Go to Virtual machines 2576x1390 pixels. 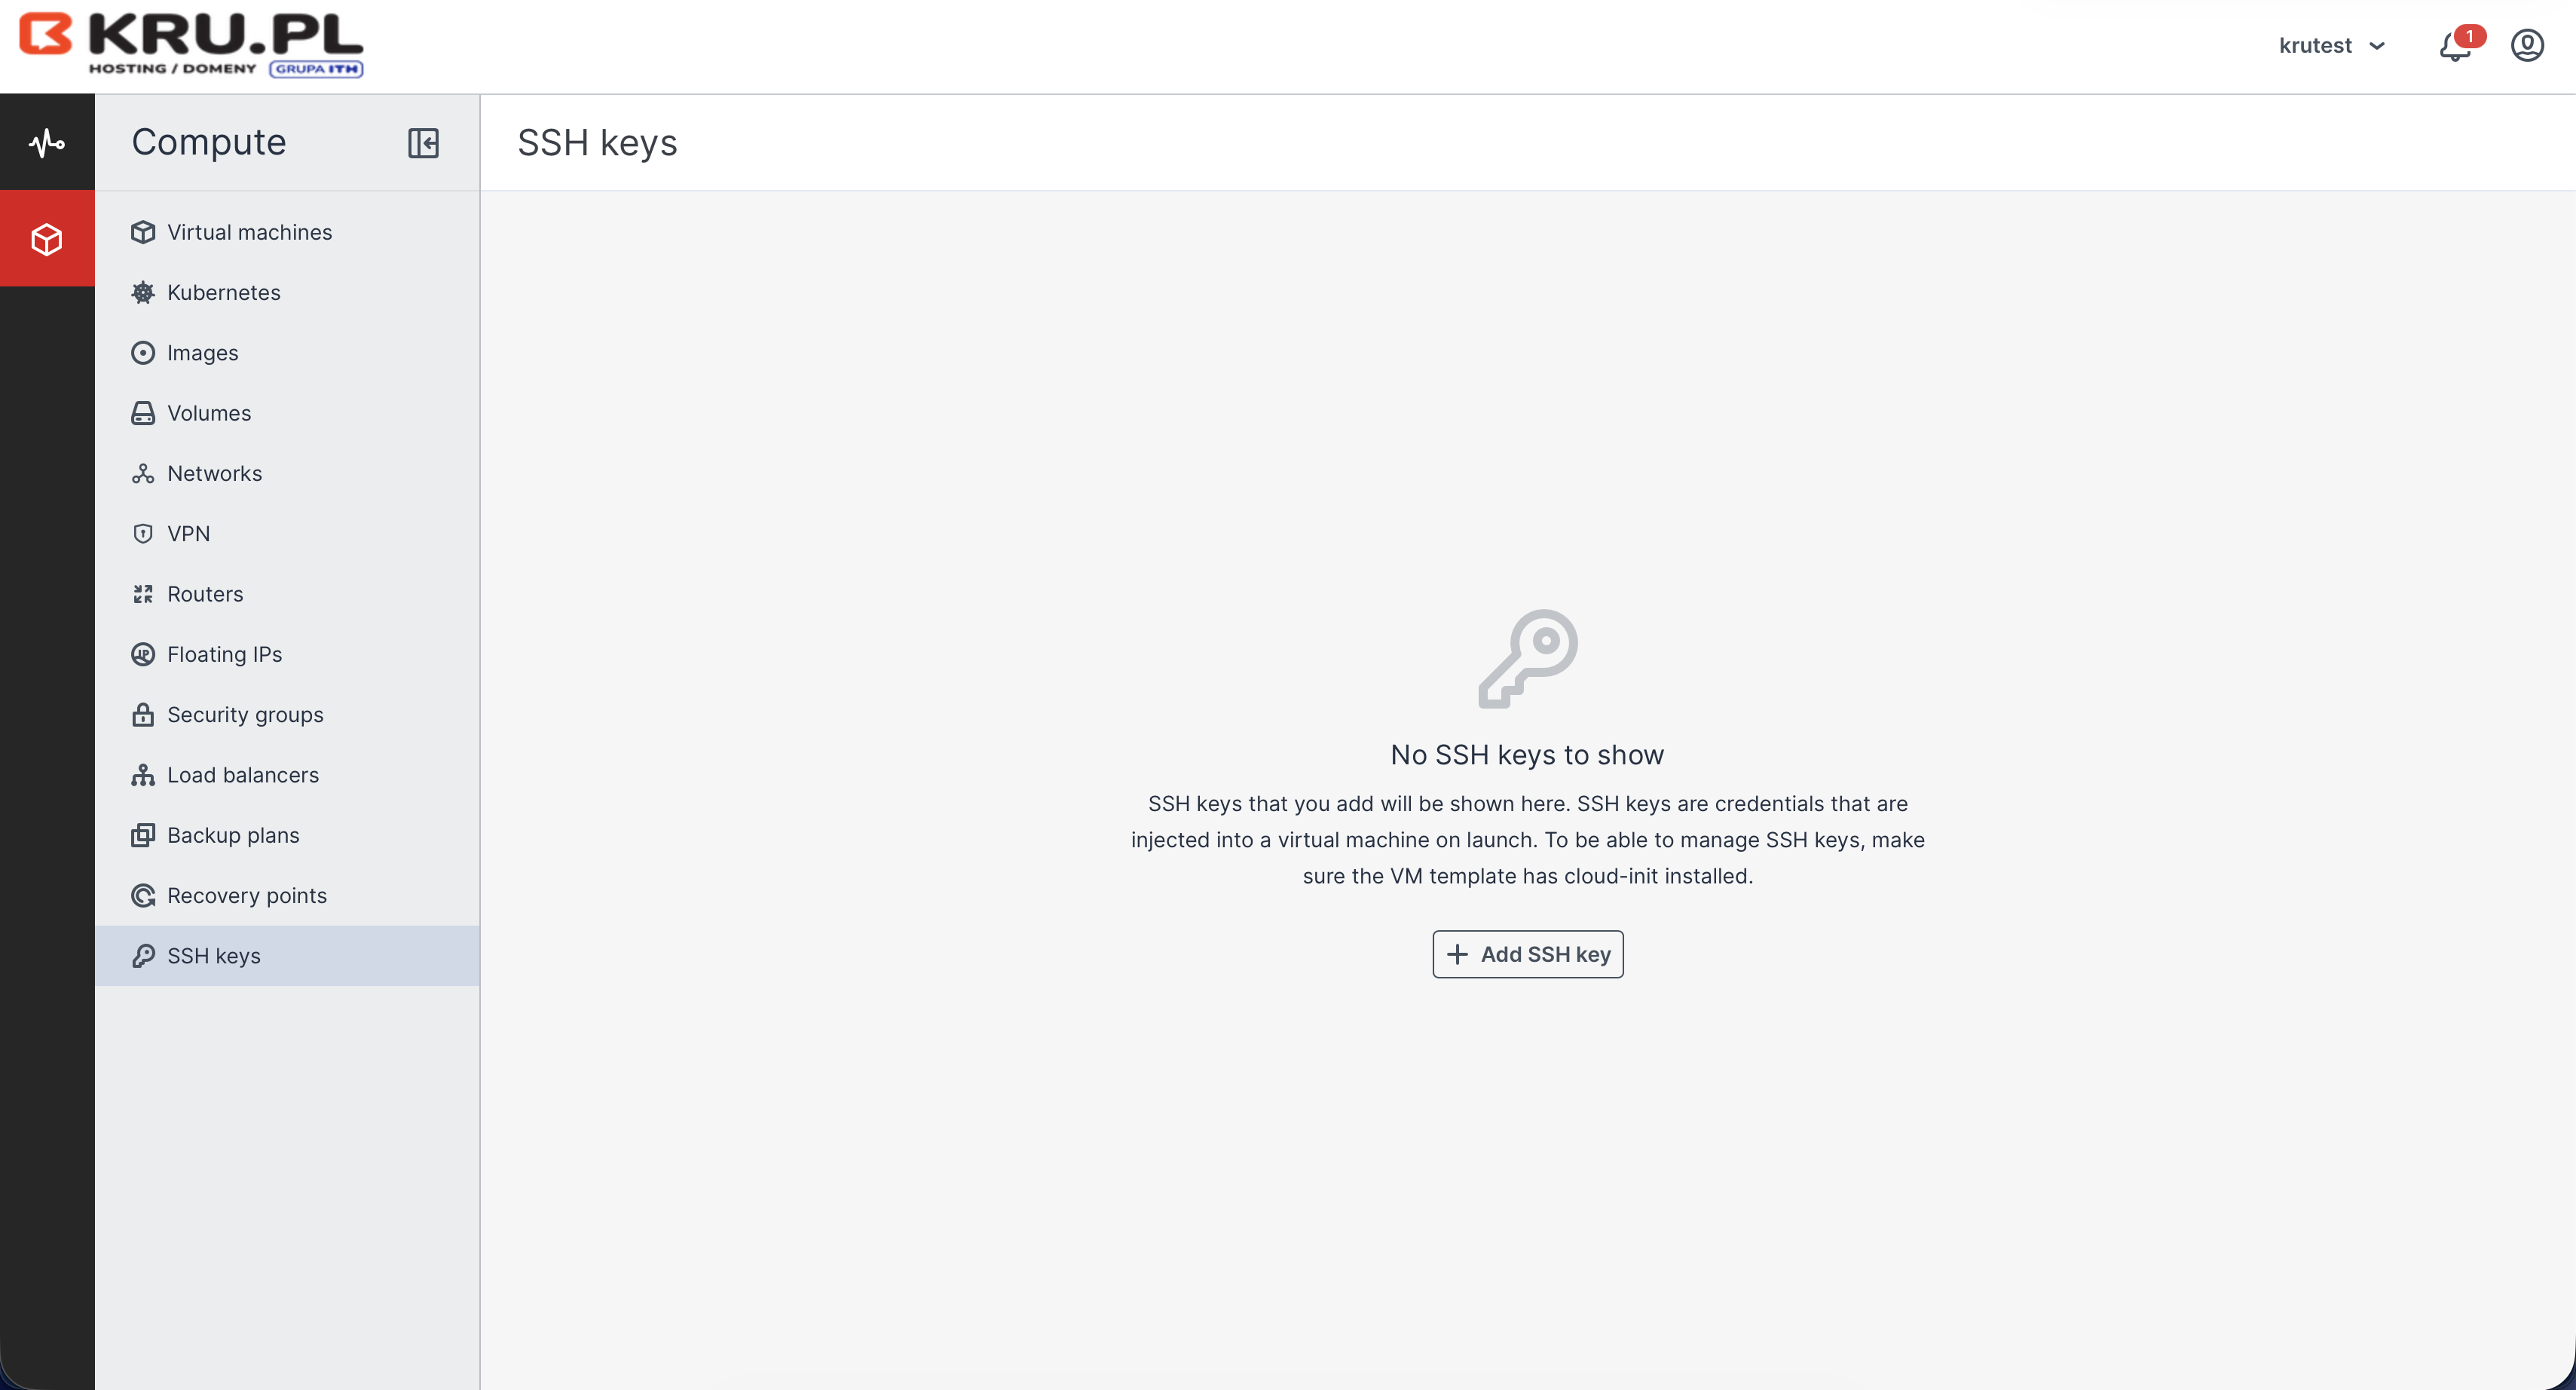point(249,232)
